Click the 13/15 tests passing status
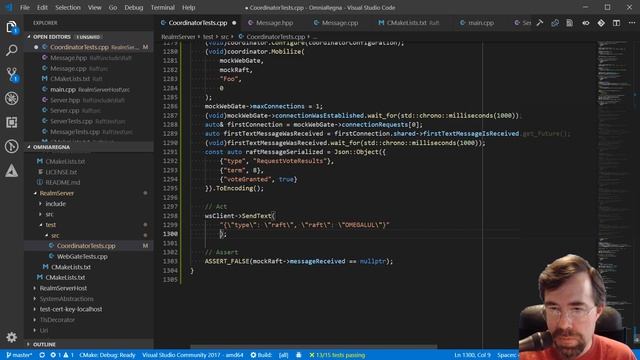640x360 pixels. [337, 355]
